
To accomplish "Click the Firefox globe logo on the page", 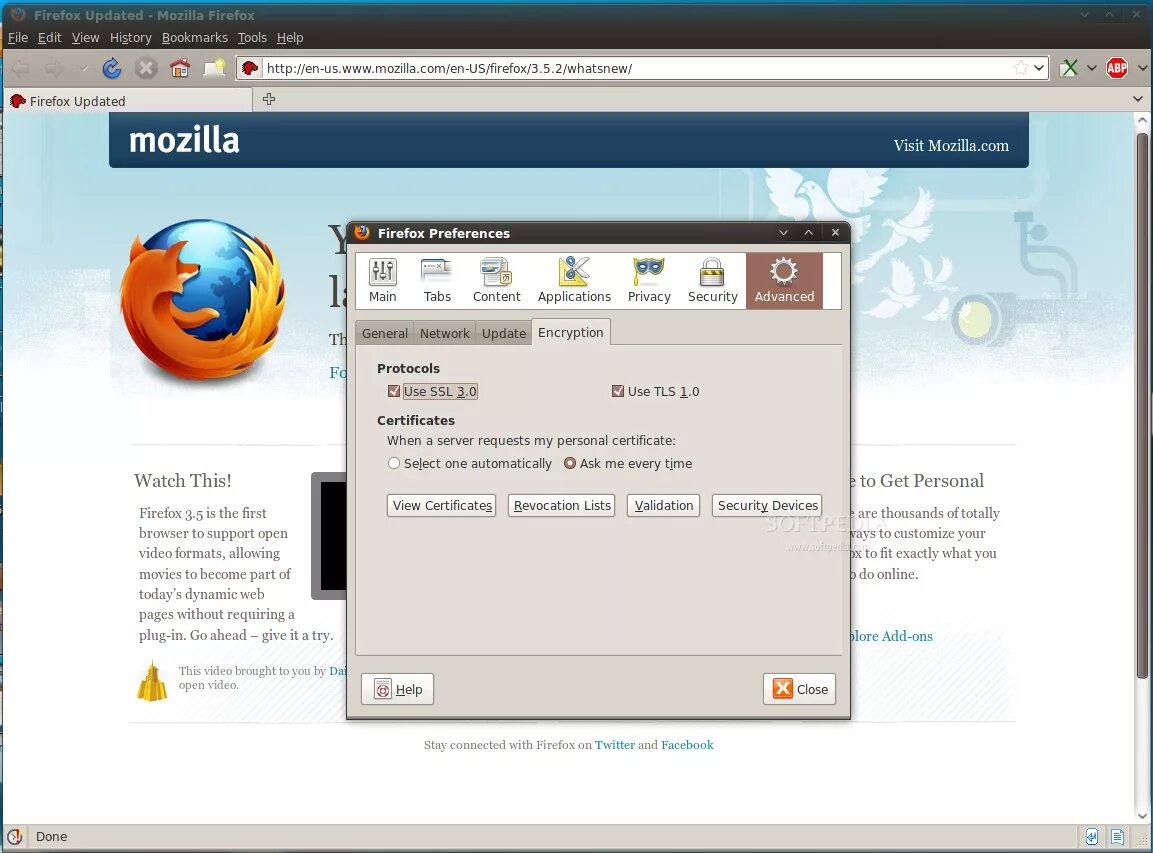I will tap(203, 300).
